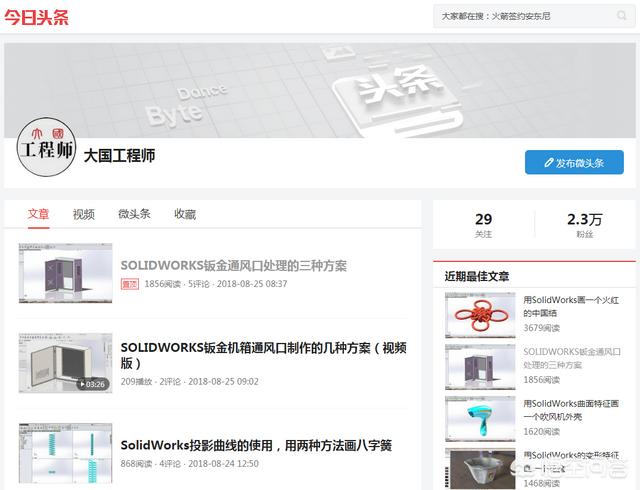Click the 1856阅读 count under pinned article

click(x=162, y=284)
